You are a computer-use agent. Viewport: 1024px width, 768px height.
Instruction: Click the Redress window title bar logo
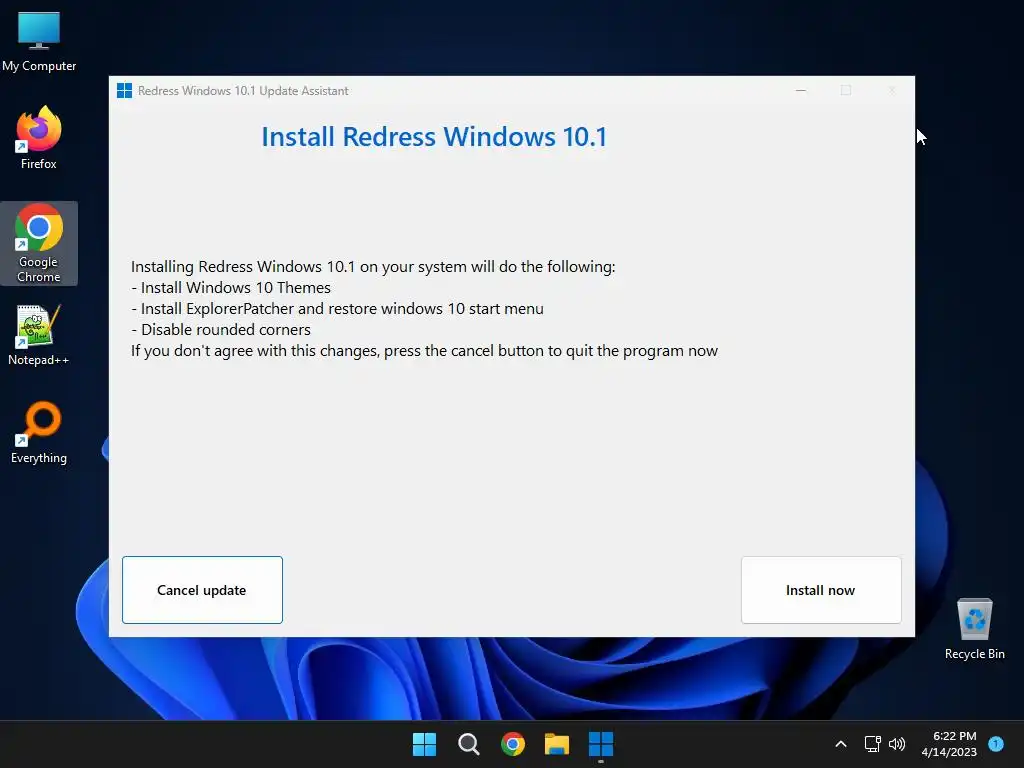[x=124, y=91]
